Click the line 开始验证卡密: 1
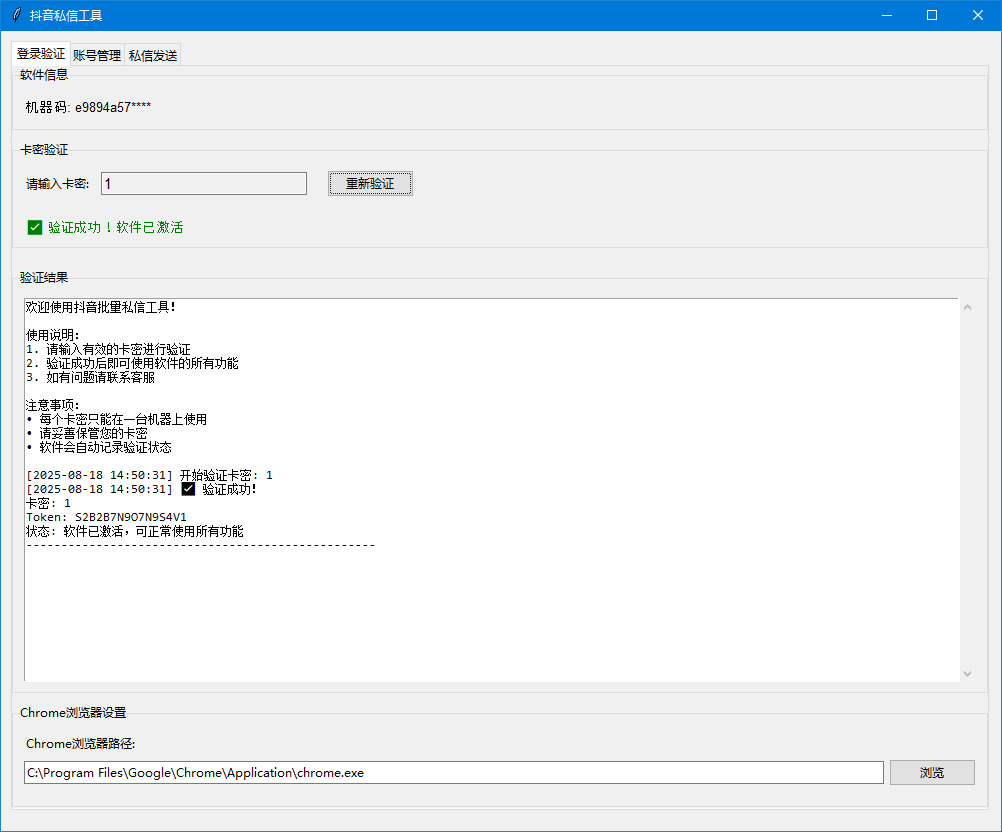Viewport: 1002px width, 832px height. click(226, 475)
